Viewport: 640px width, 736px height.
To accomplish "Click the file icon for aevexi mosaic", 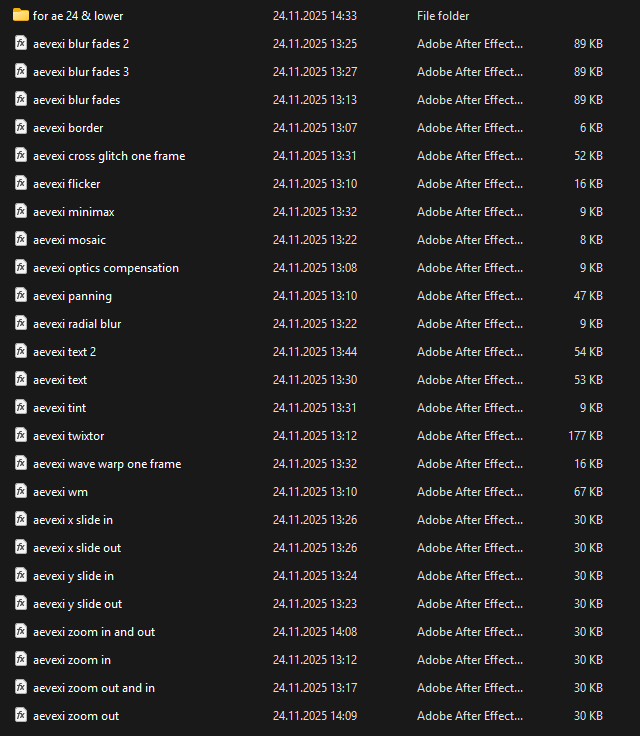I will 21,240.
